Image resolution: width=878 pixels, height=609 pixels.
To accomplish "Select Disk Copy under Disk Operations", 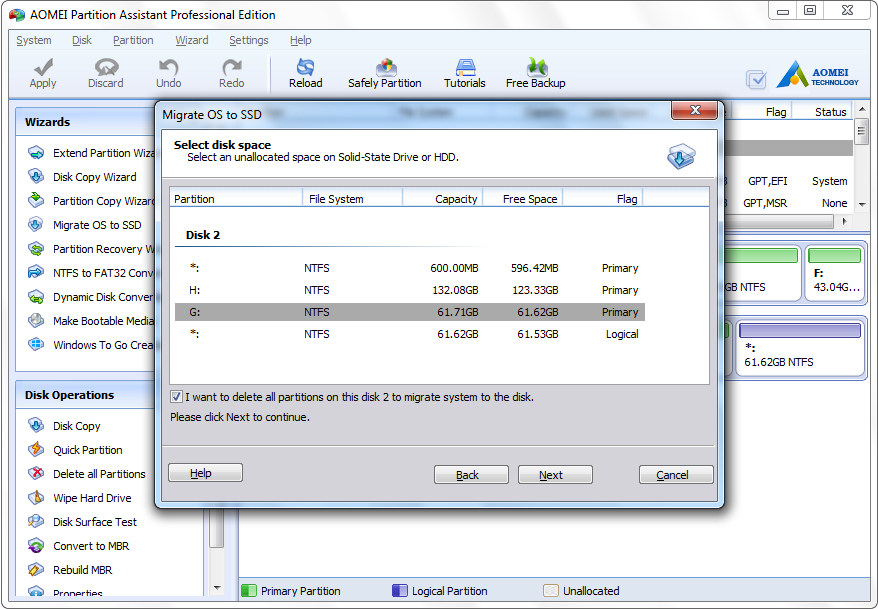I will [x=64, y=426].
